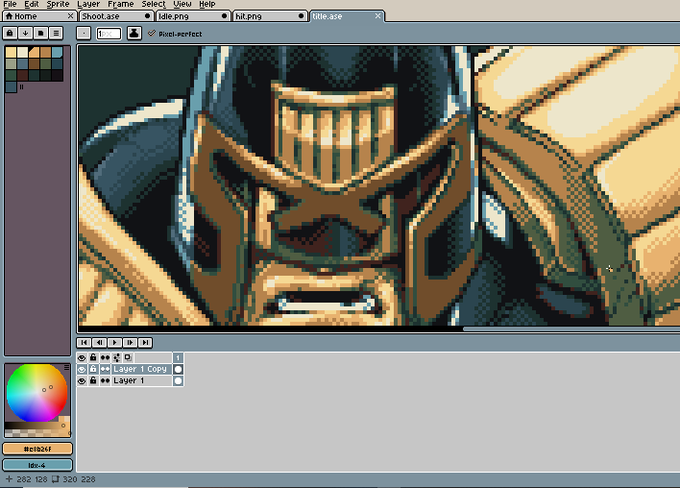The height and width of the screenshot is (488, 680).
Task: Go to first frame button
Action: pos(84,343)
